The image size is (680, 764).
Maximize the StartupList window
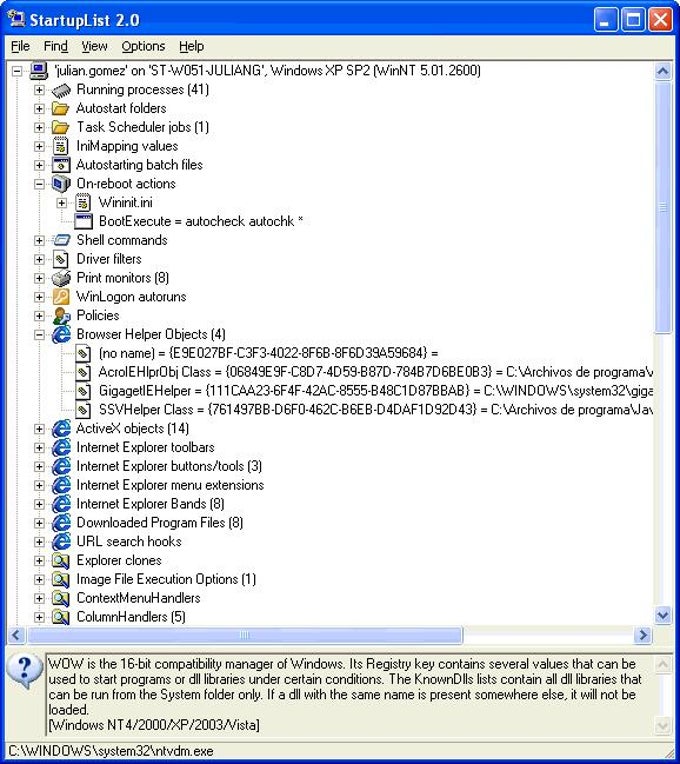[633, 20]
